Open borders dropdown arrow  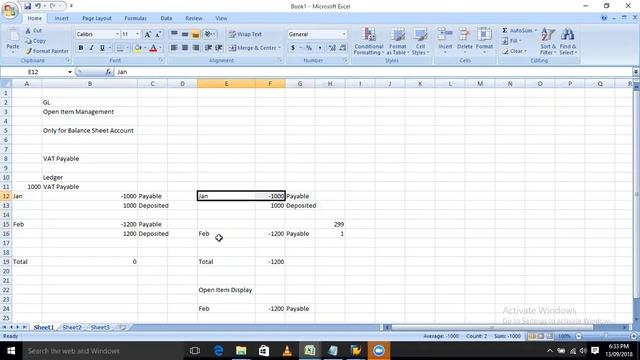tap(127, 48)
